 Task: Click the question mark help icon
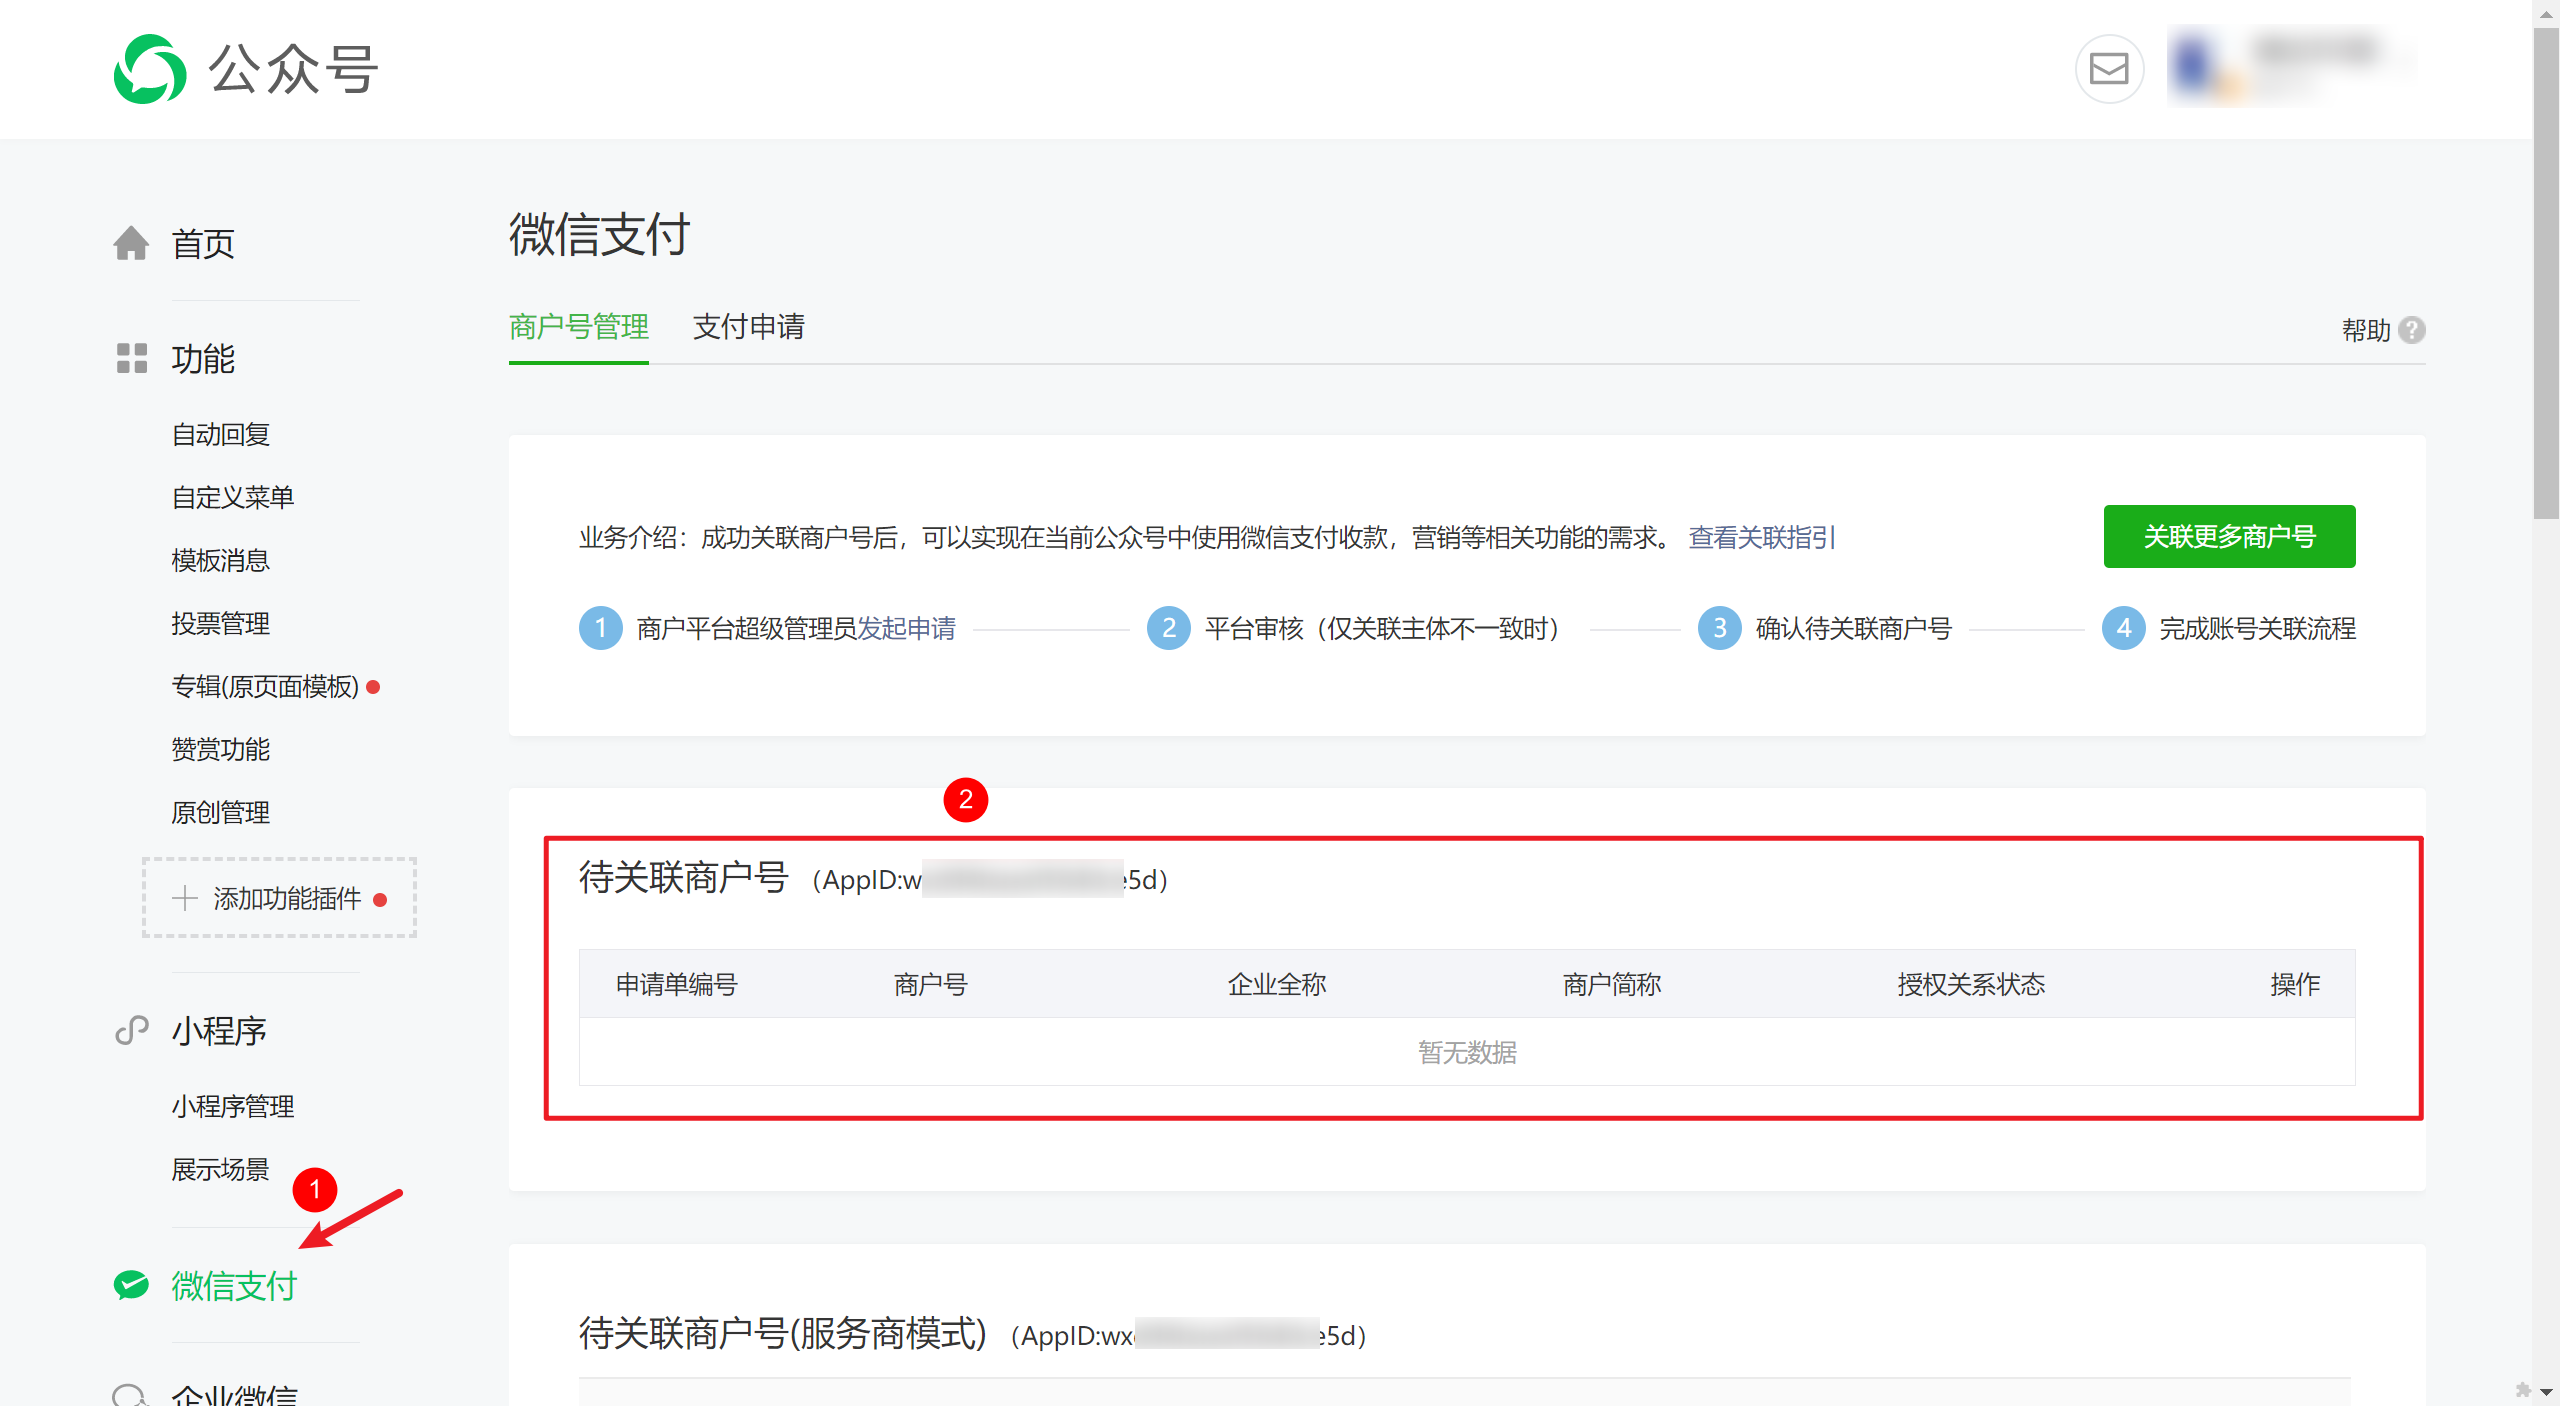click(x=2412, y=330)
